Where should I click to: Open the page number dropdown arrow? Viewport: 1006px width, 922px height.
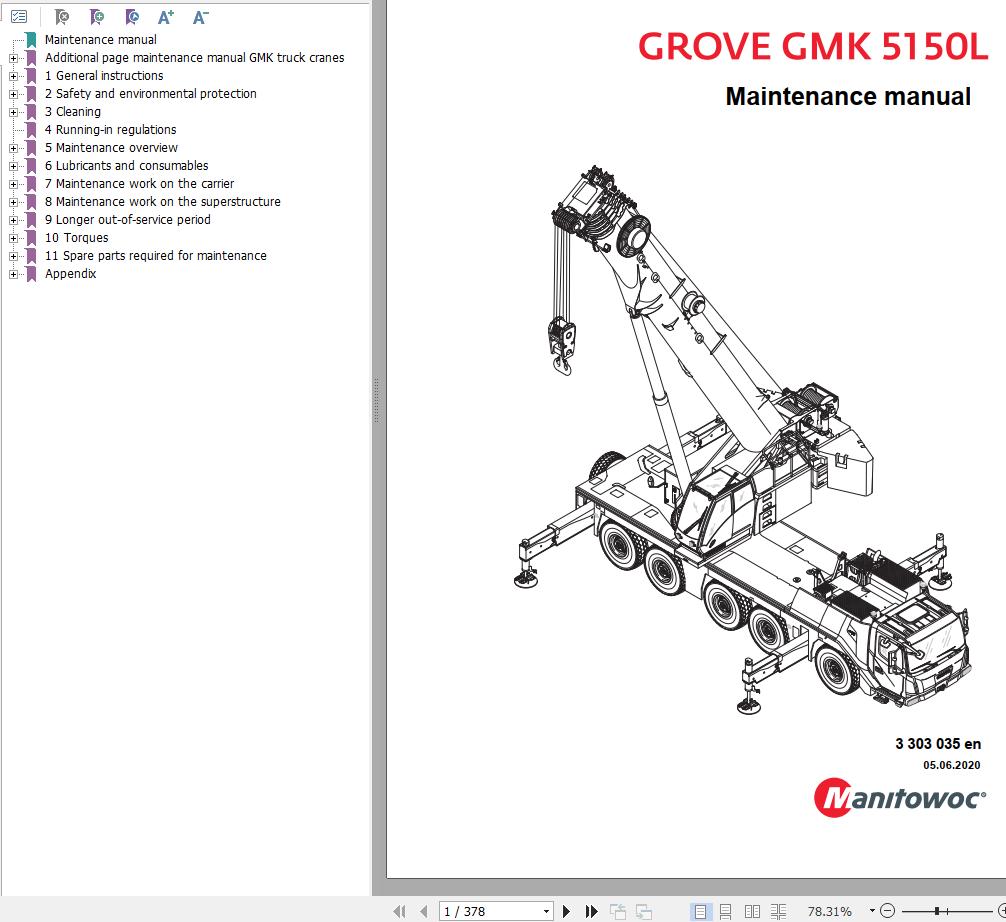pos(548,910)
